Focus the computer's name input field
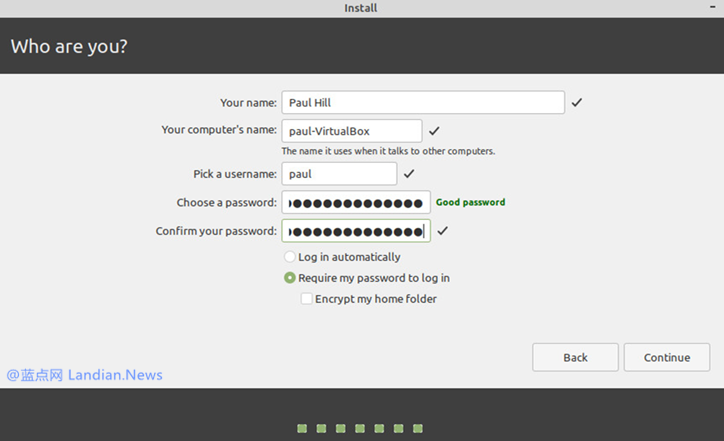Screen dimensions: 724x441 [x=351, y=131]
